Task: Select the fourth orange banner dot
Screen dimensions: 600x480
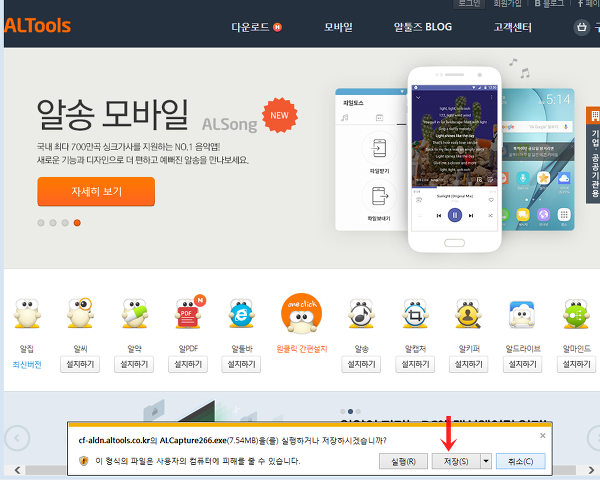Action: pyautogui.click(x=77, y=223)
